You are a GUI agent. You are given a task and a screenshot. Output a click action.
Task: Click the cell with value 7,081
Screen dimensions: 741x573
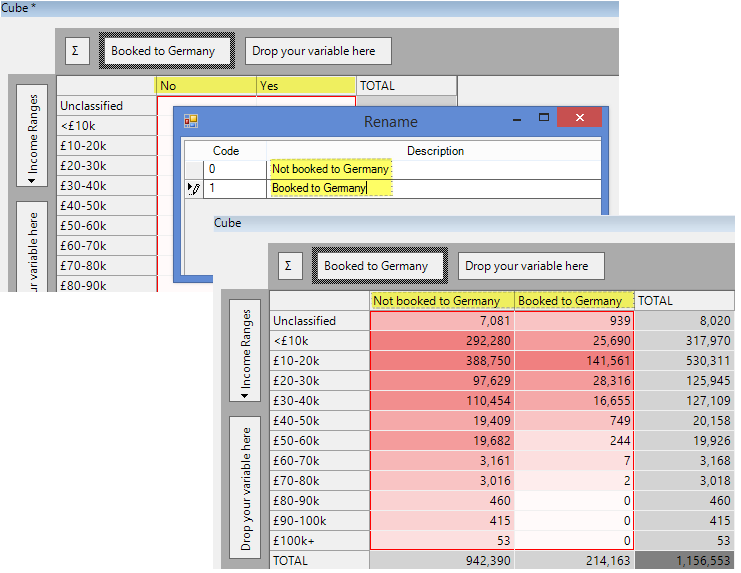tap(442, 321)
